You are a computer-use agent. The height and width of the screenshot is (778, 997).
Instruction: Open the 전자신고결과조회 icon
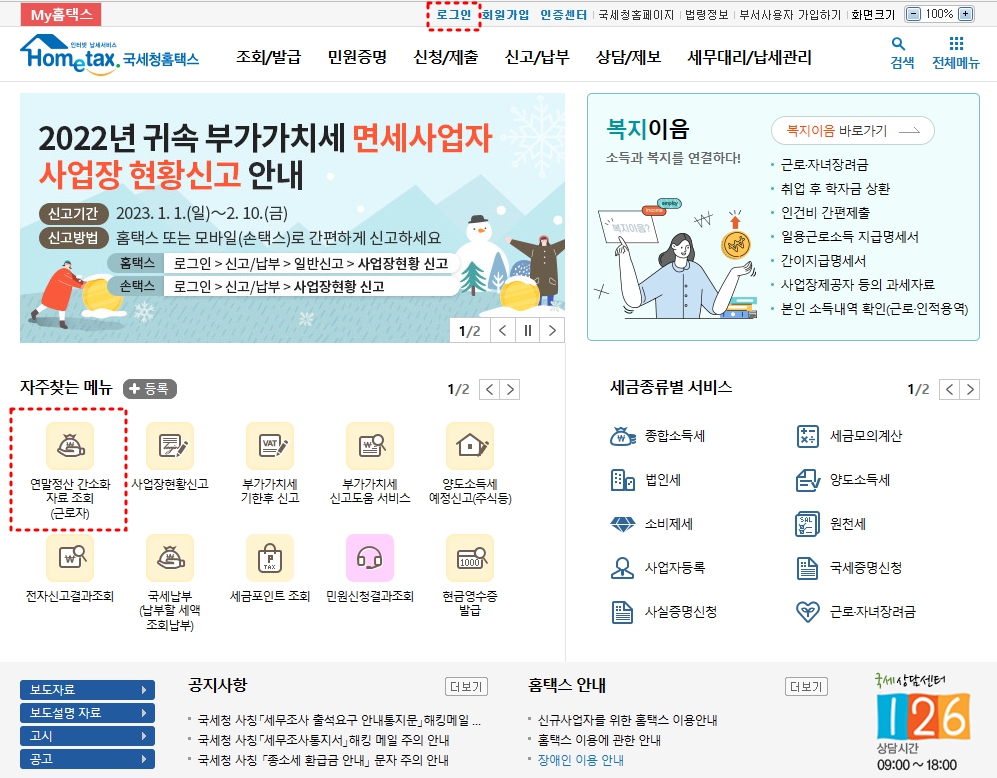tap(70, 558)
